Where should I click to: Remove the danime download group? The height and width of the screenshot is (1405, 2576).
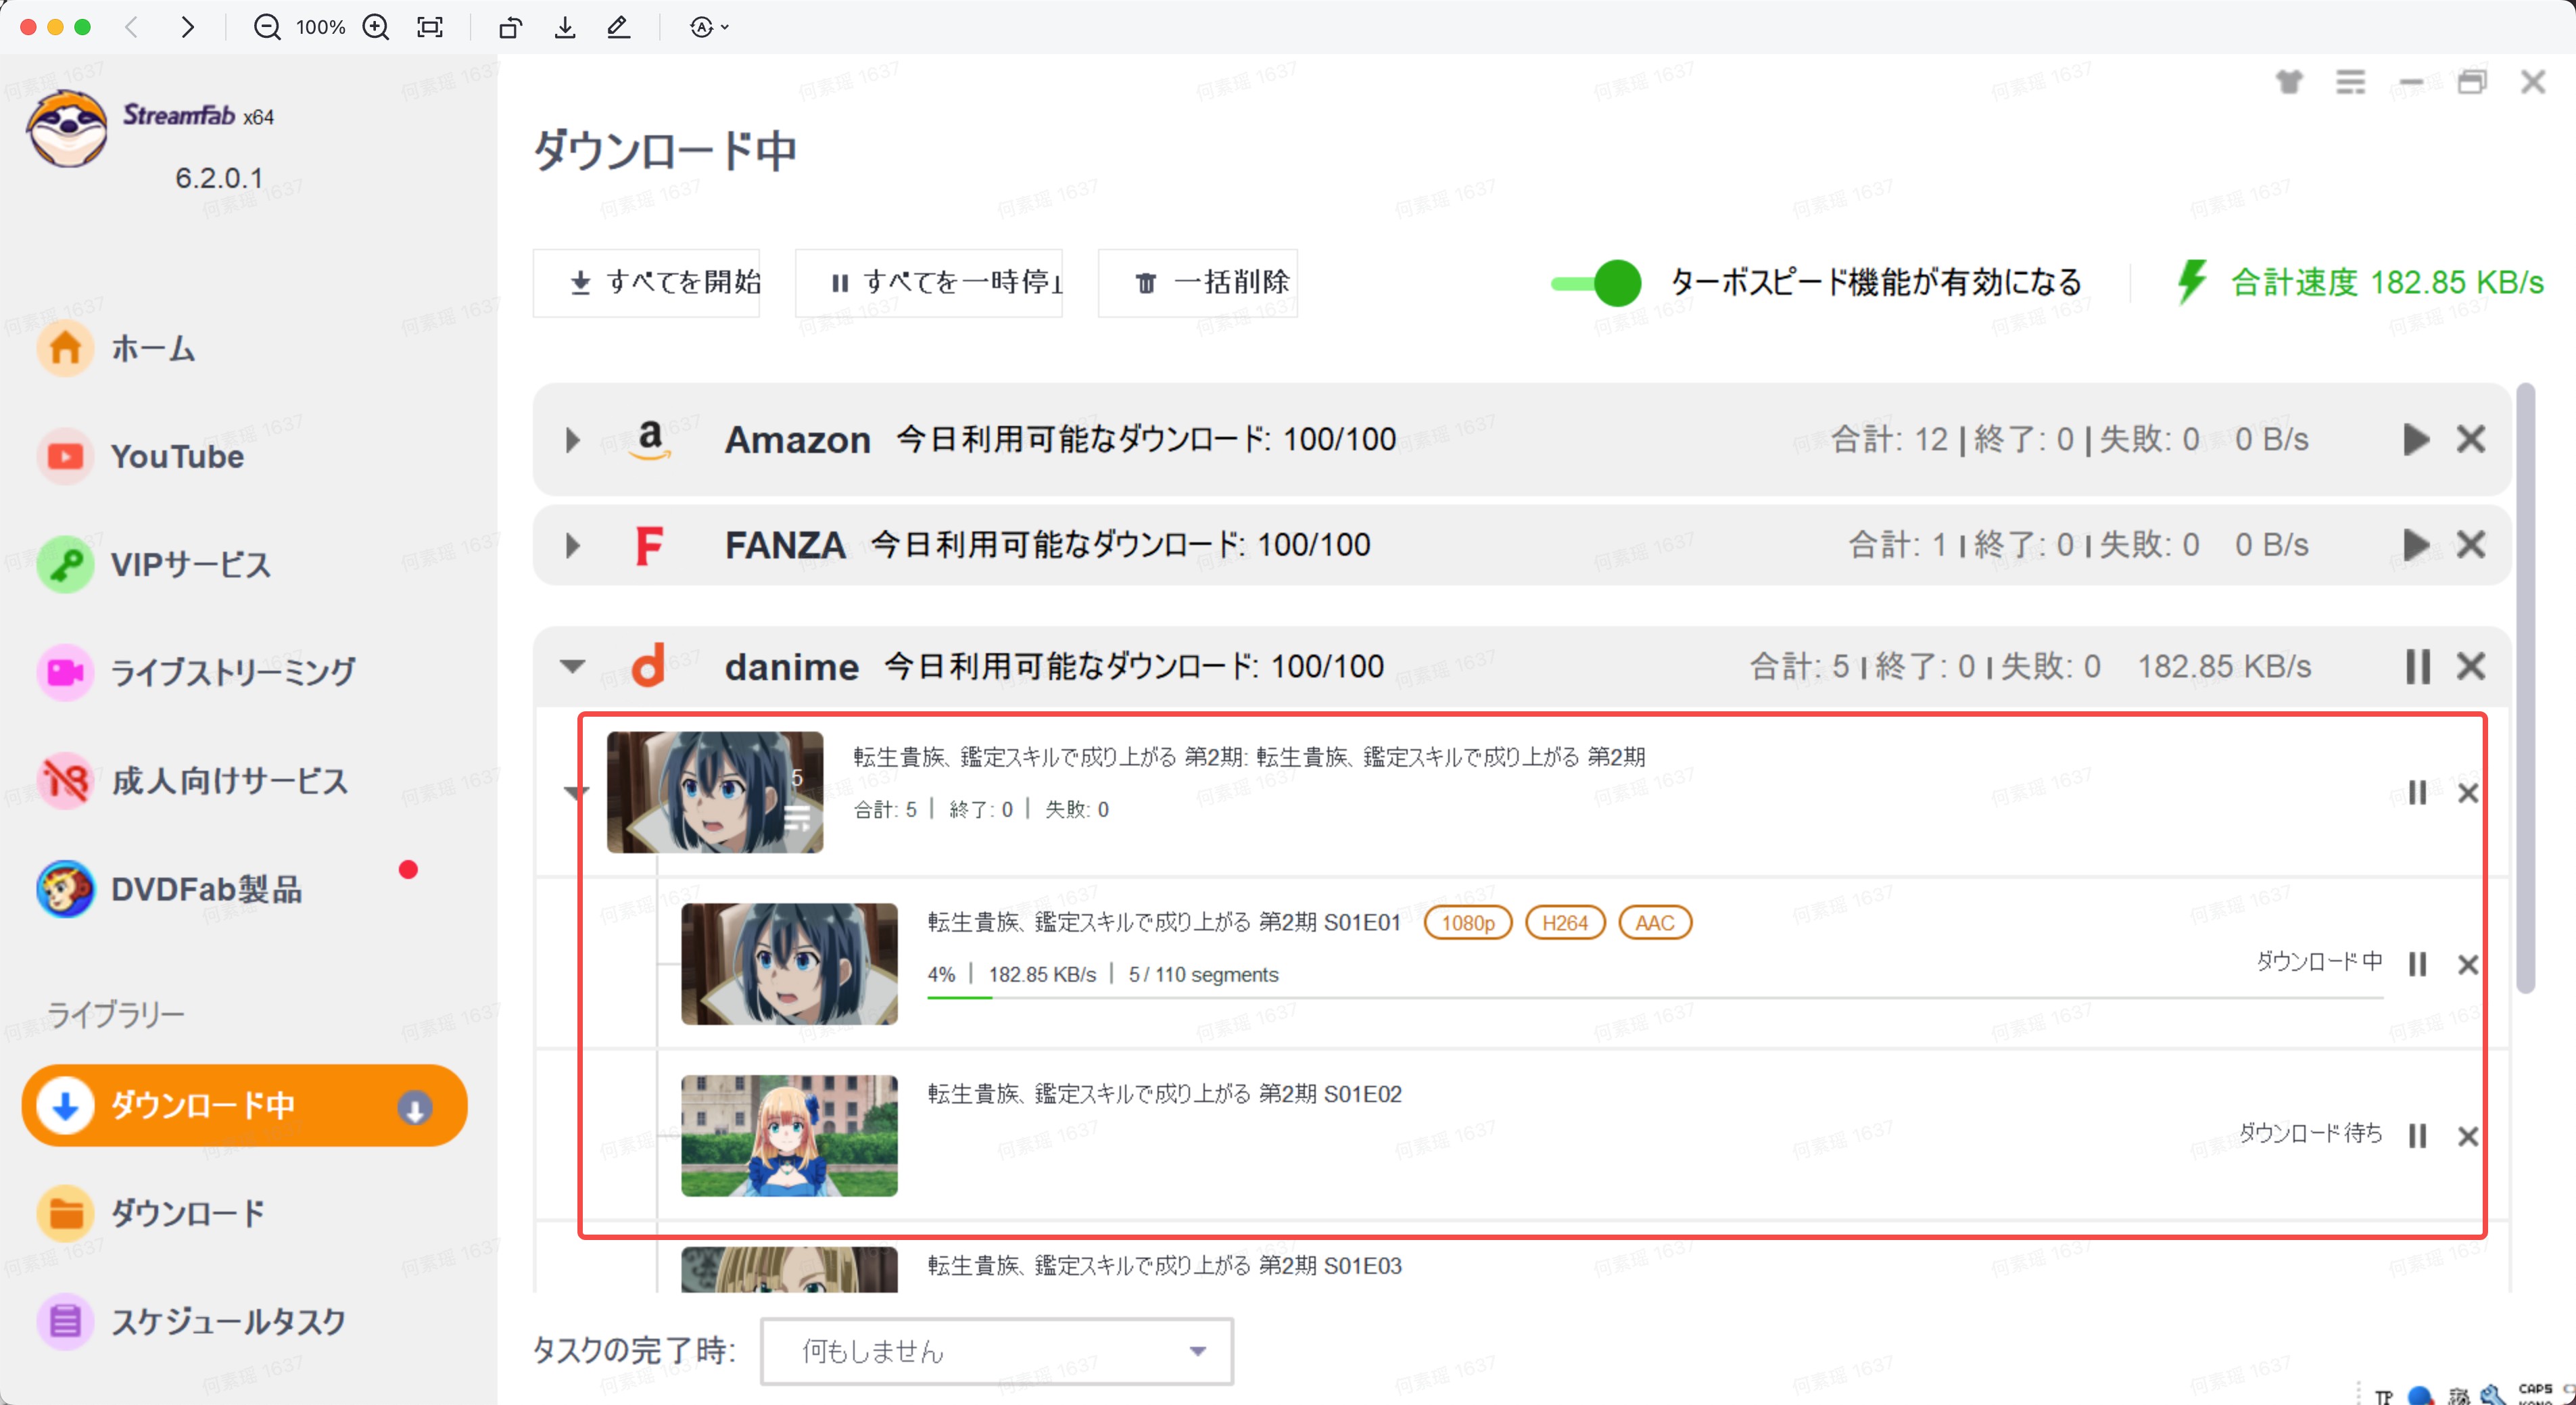(x=2470, y=666)
